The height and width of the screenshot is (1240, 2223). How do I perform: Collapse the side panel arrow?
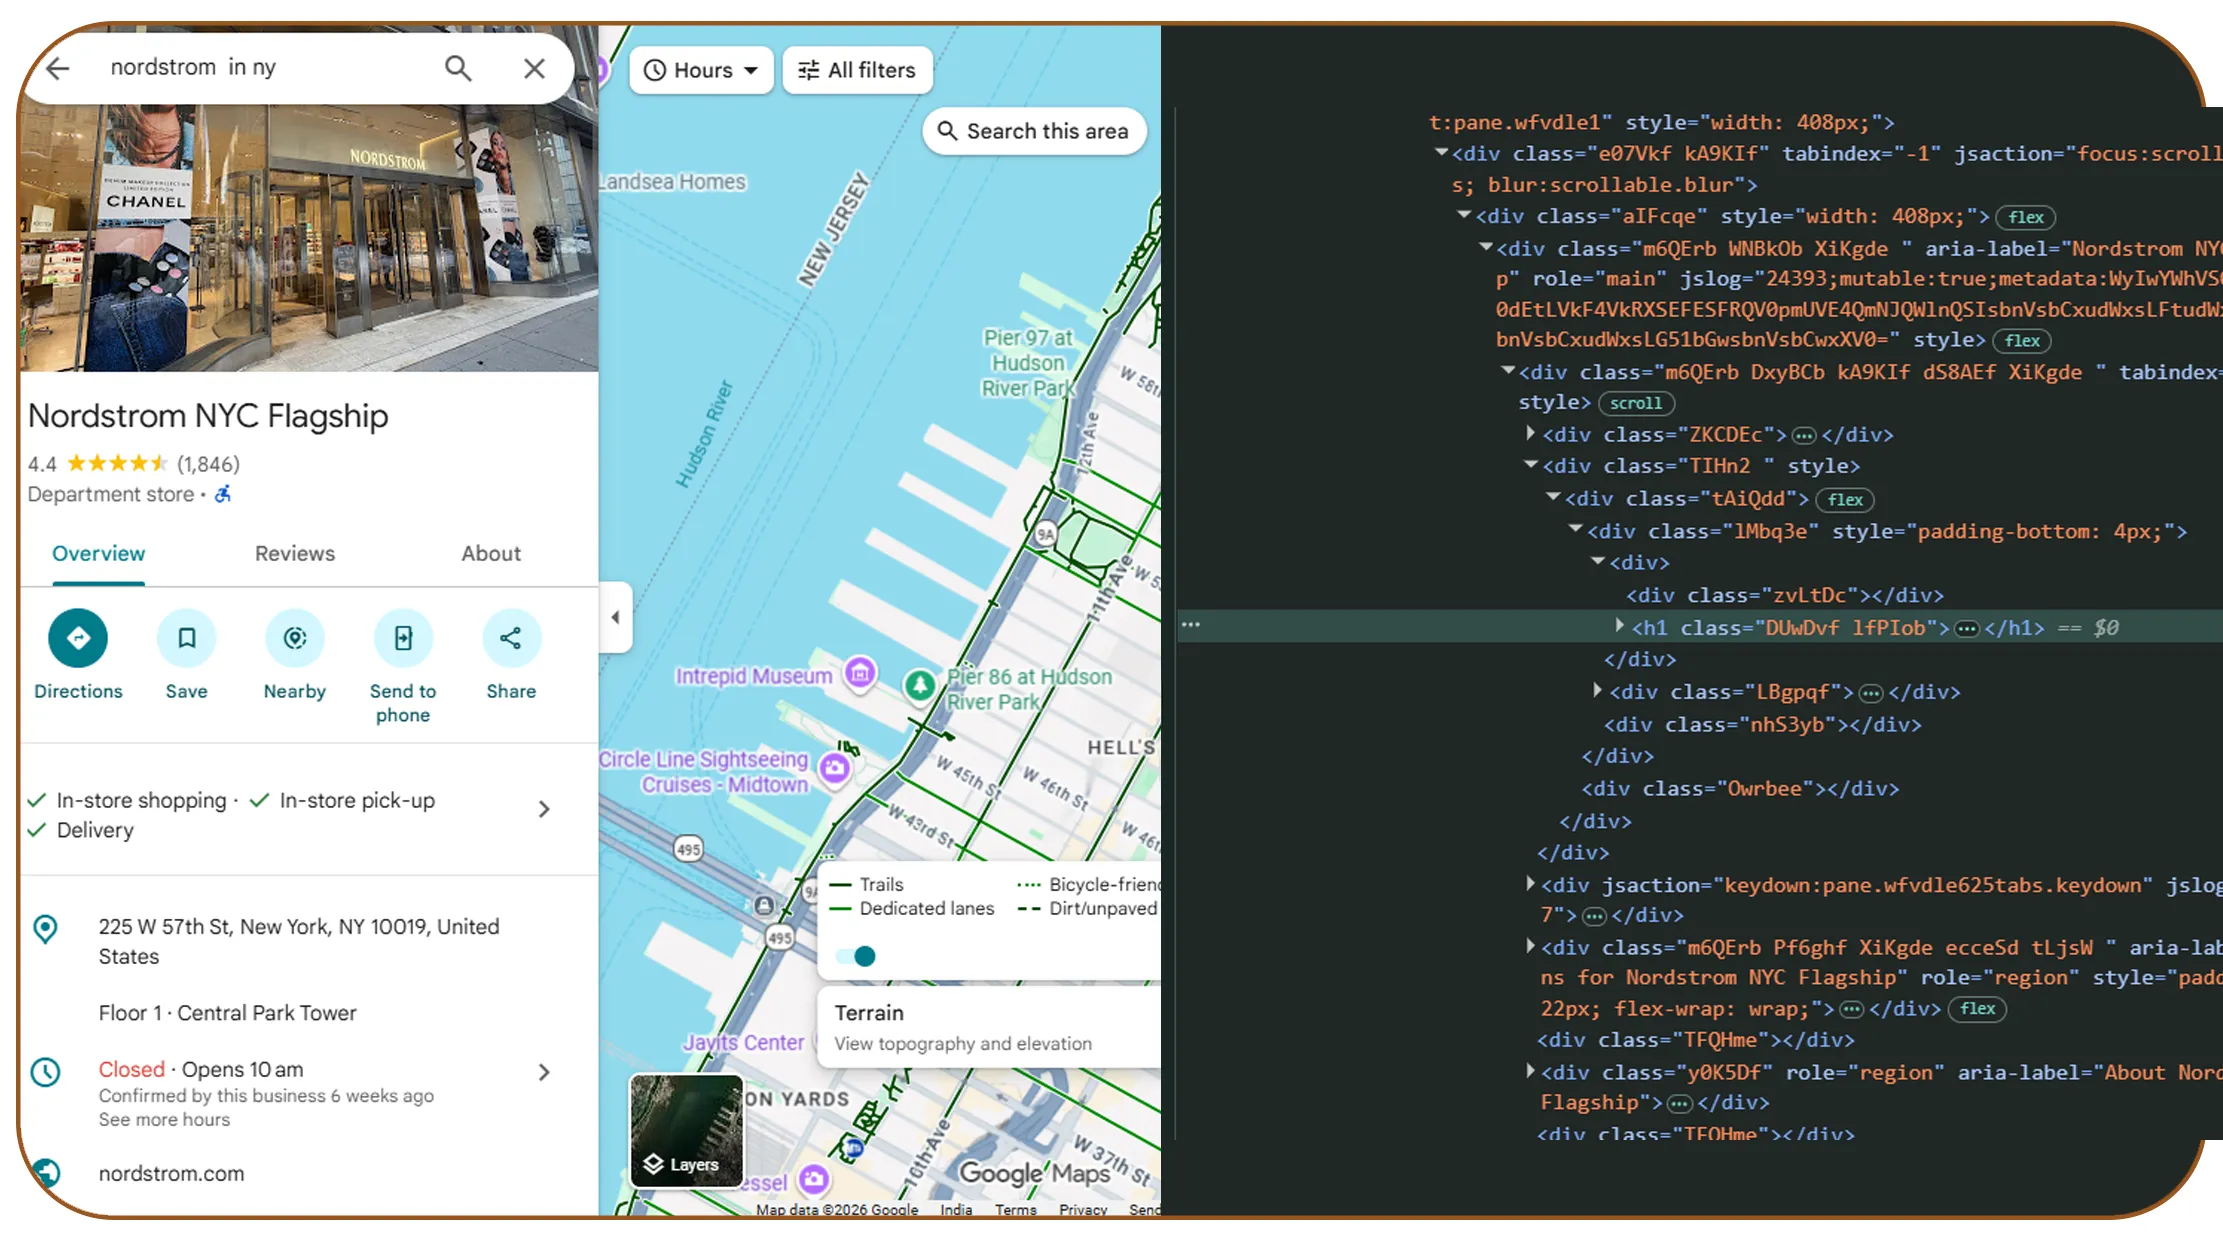coord(615,617)
